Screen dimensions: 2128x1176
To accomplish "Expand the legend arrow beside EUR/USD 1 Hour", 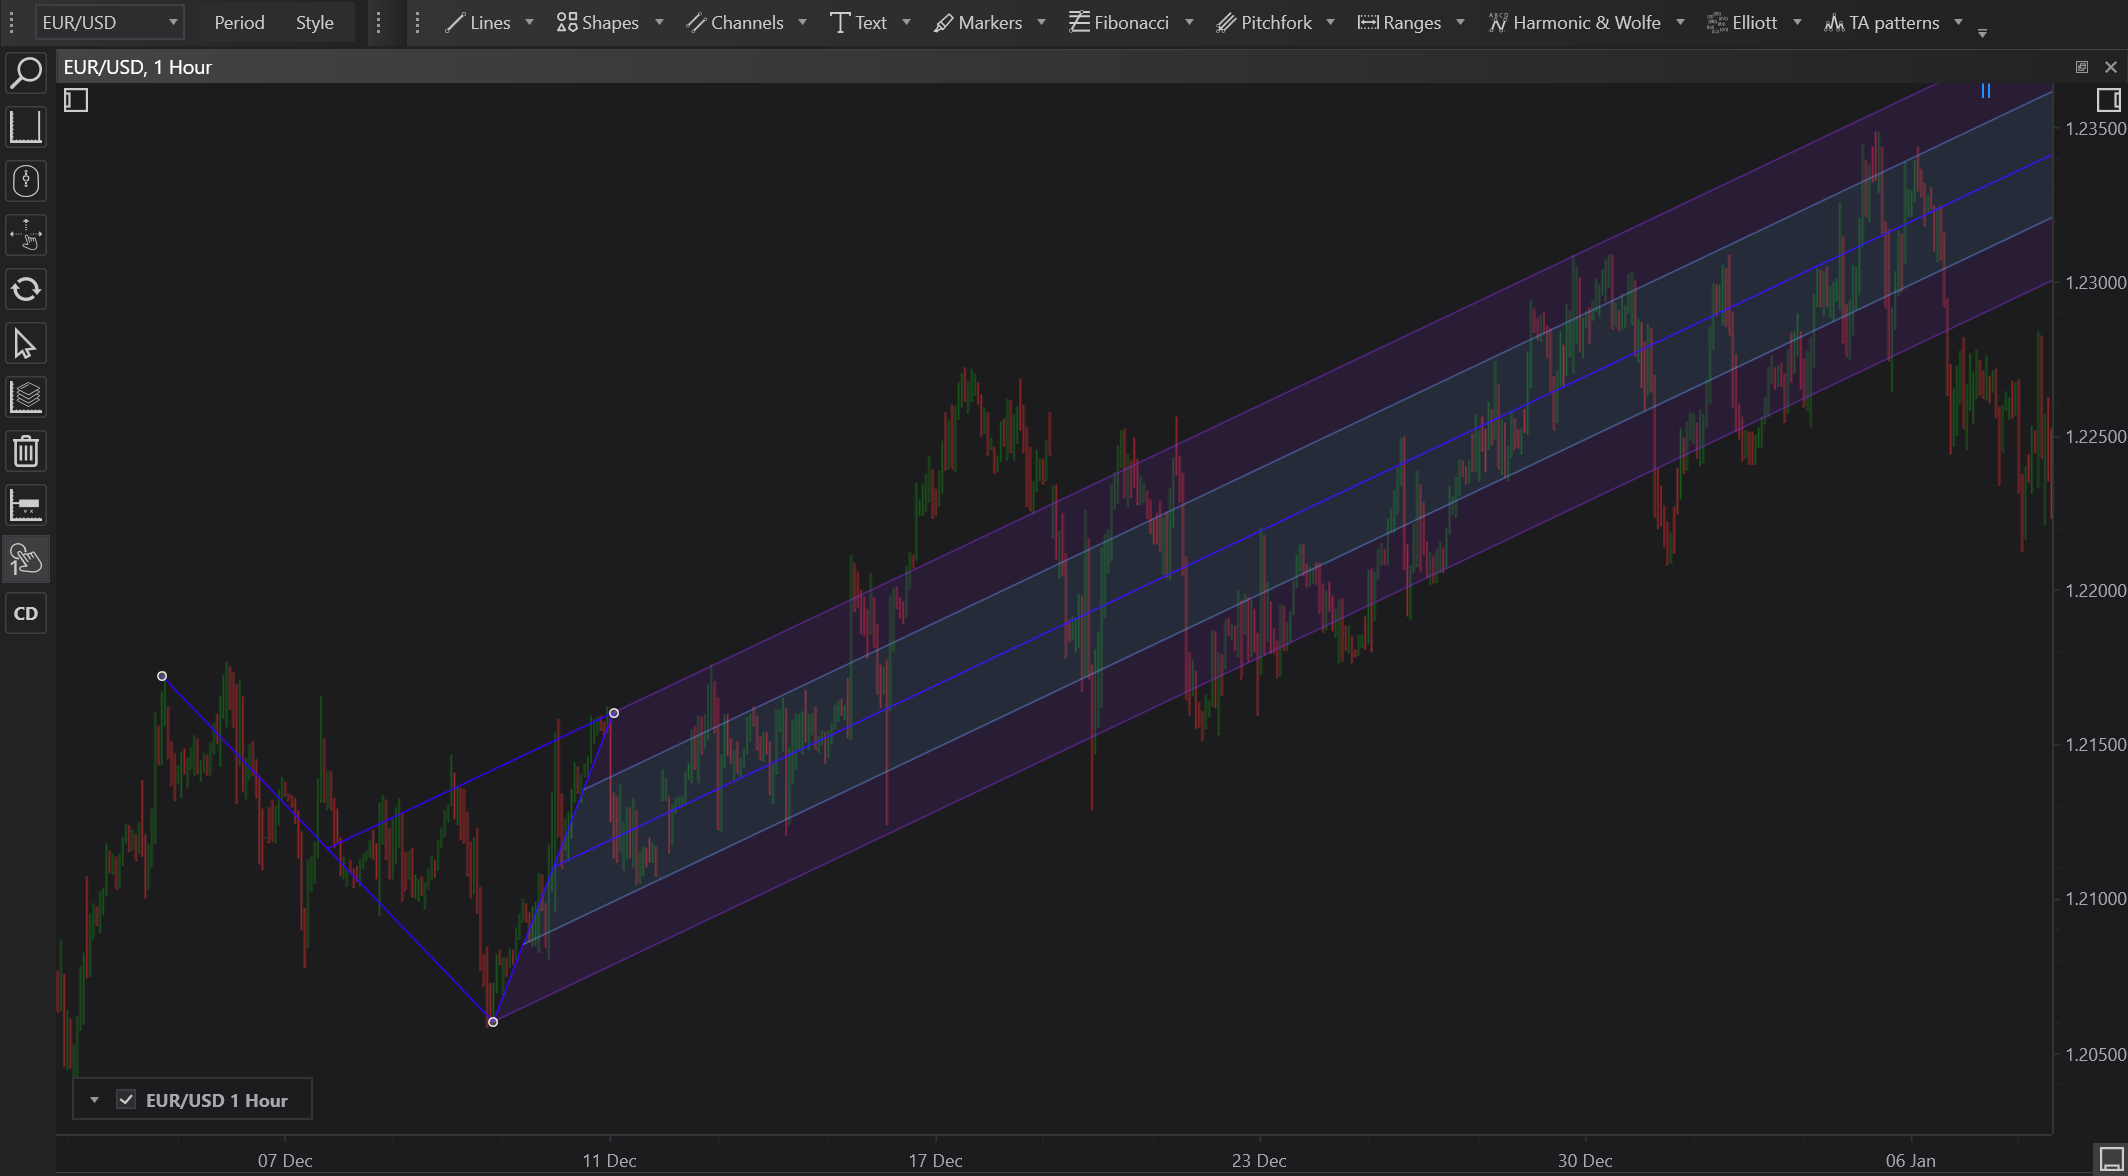I will (94, 1100).
